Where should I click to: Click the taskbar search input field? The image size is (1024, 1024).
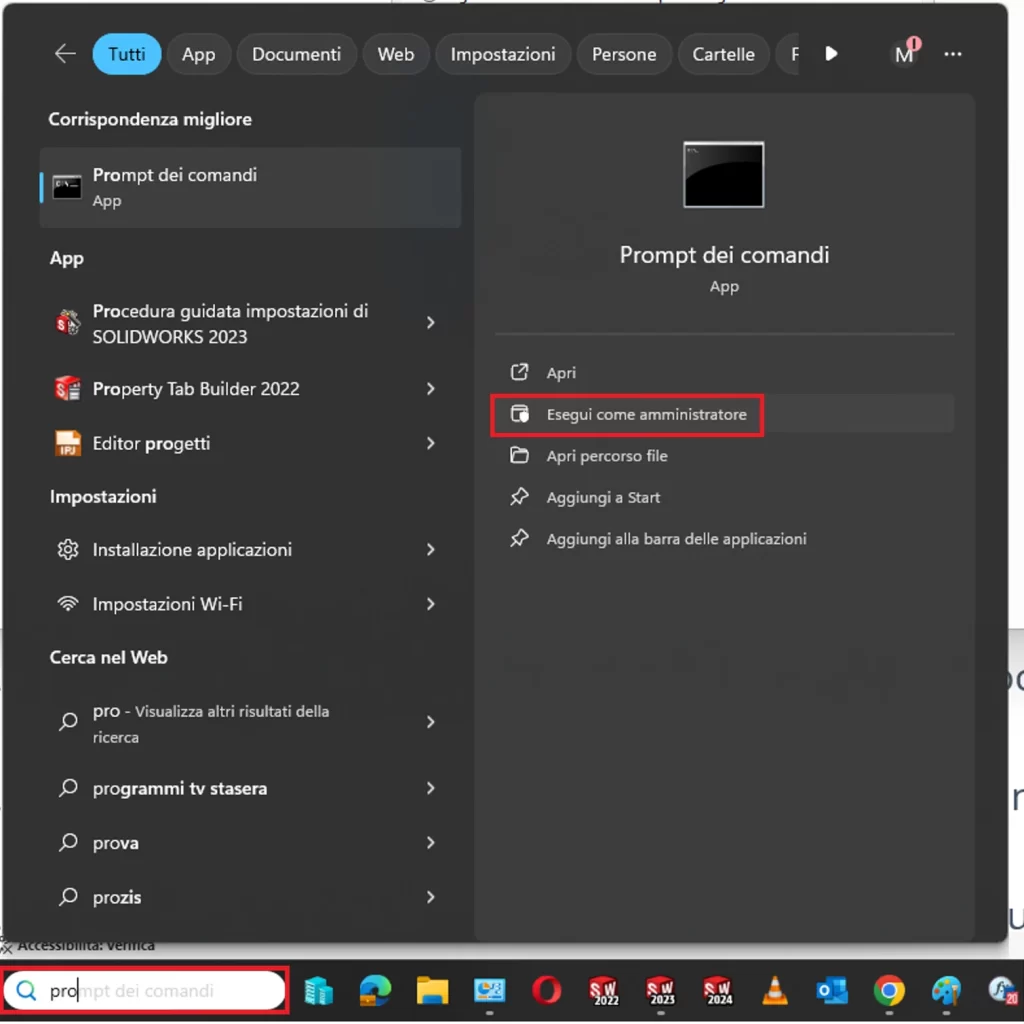click(160, 991)
